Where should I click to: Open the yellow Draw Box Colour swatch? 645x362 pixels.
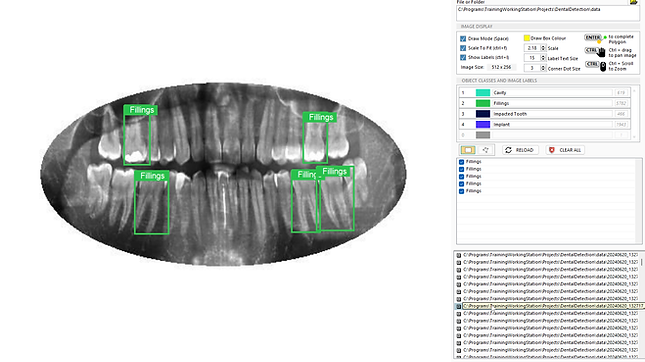527,38
